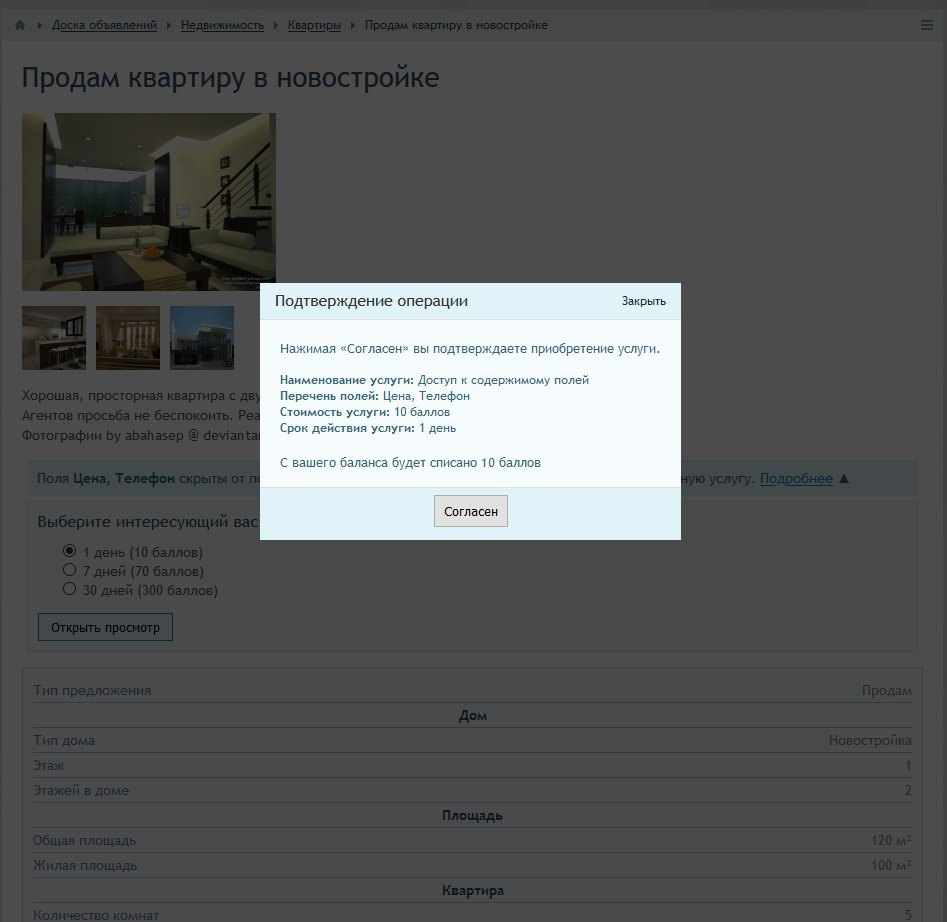Screen dimensions: 947x922
Task: Select the 1 день (10 баллов) option
Action: (x=70, y=551)
